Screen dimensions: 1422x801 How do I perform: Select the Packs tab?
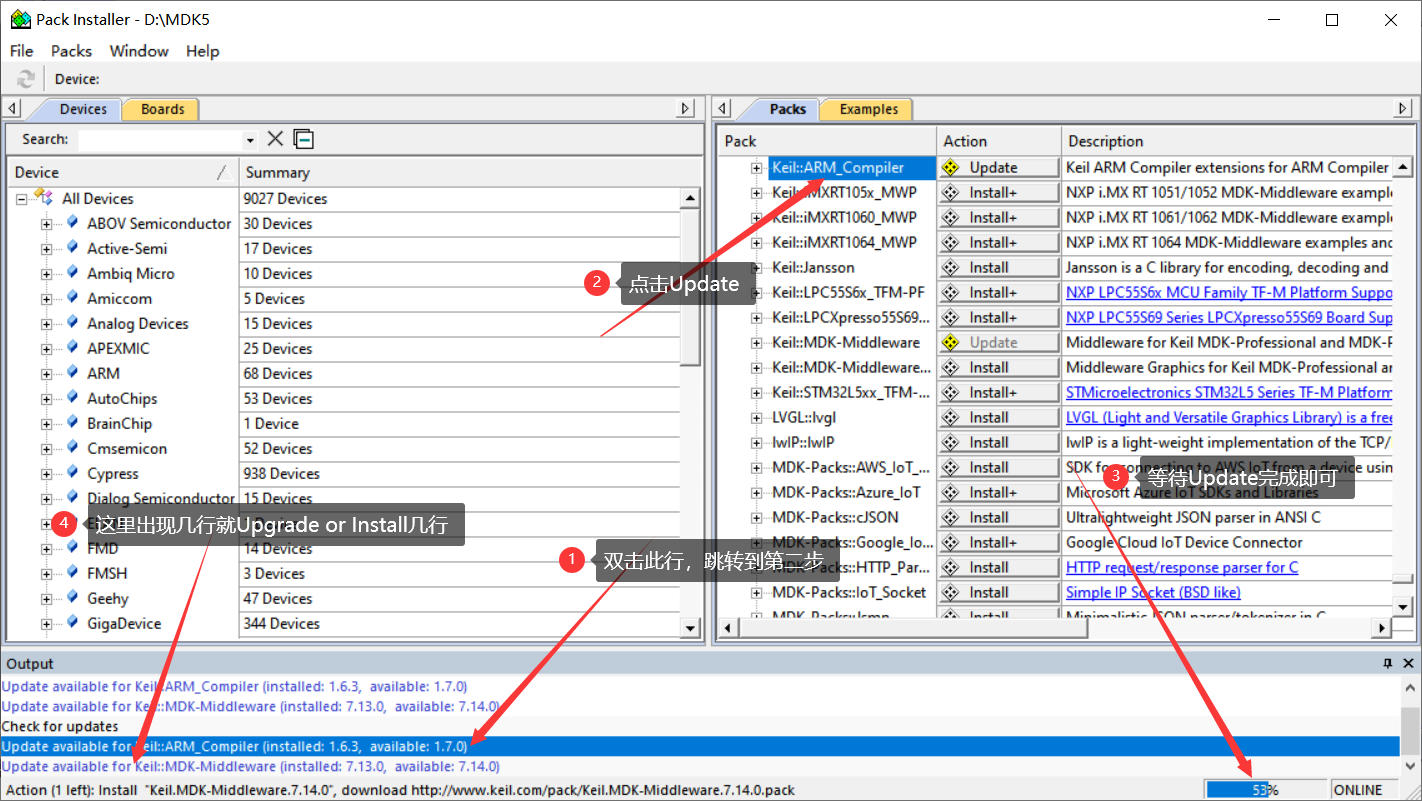click(x=785, y=109)
